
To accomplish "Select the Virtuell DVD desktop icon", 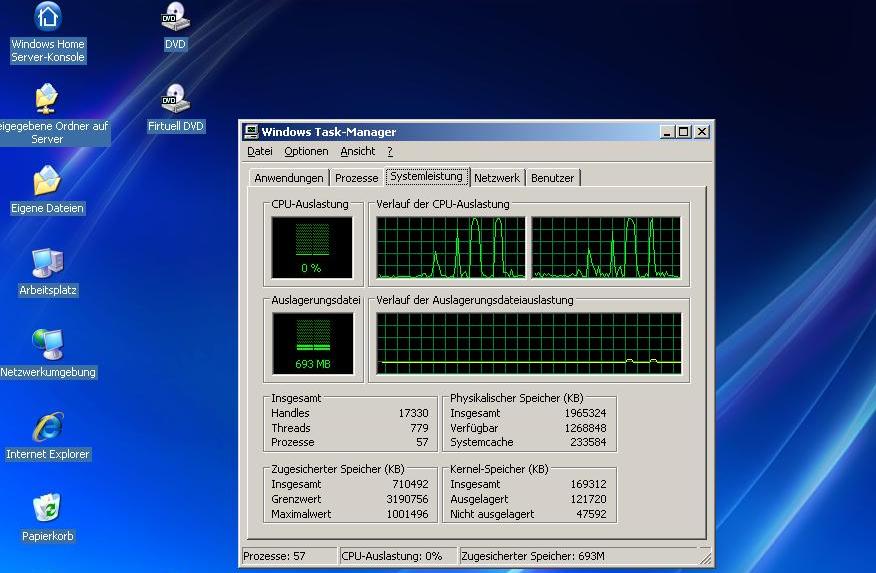I will point(175,108).
